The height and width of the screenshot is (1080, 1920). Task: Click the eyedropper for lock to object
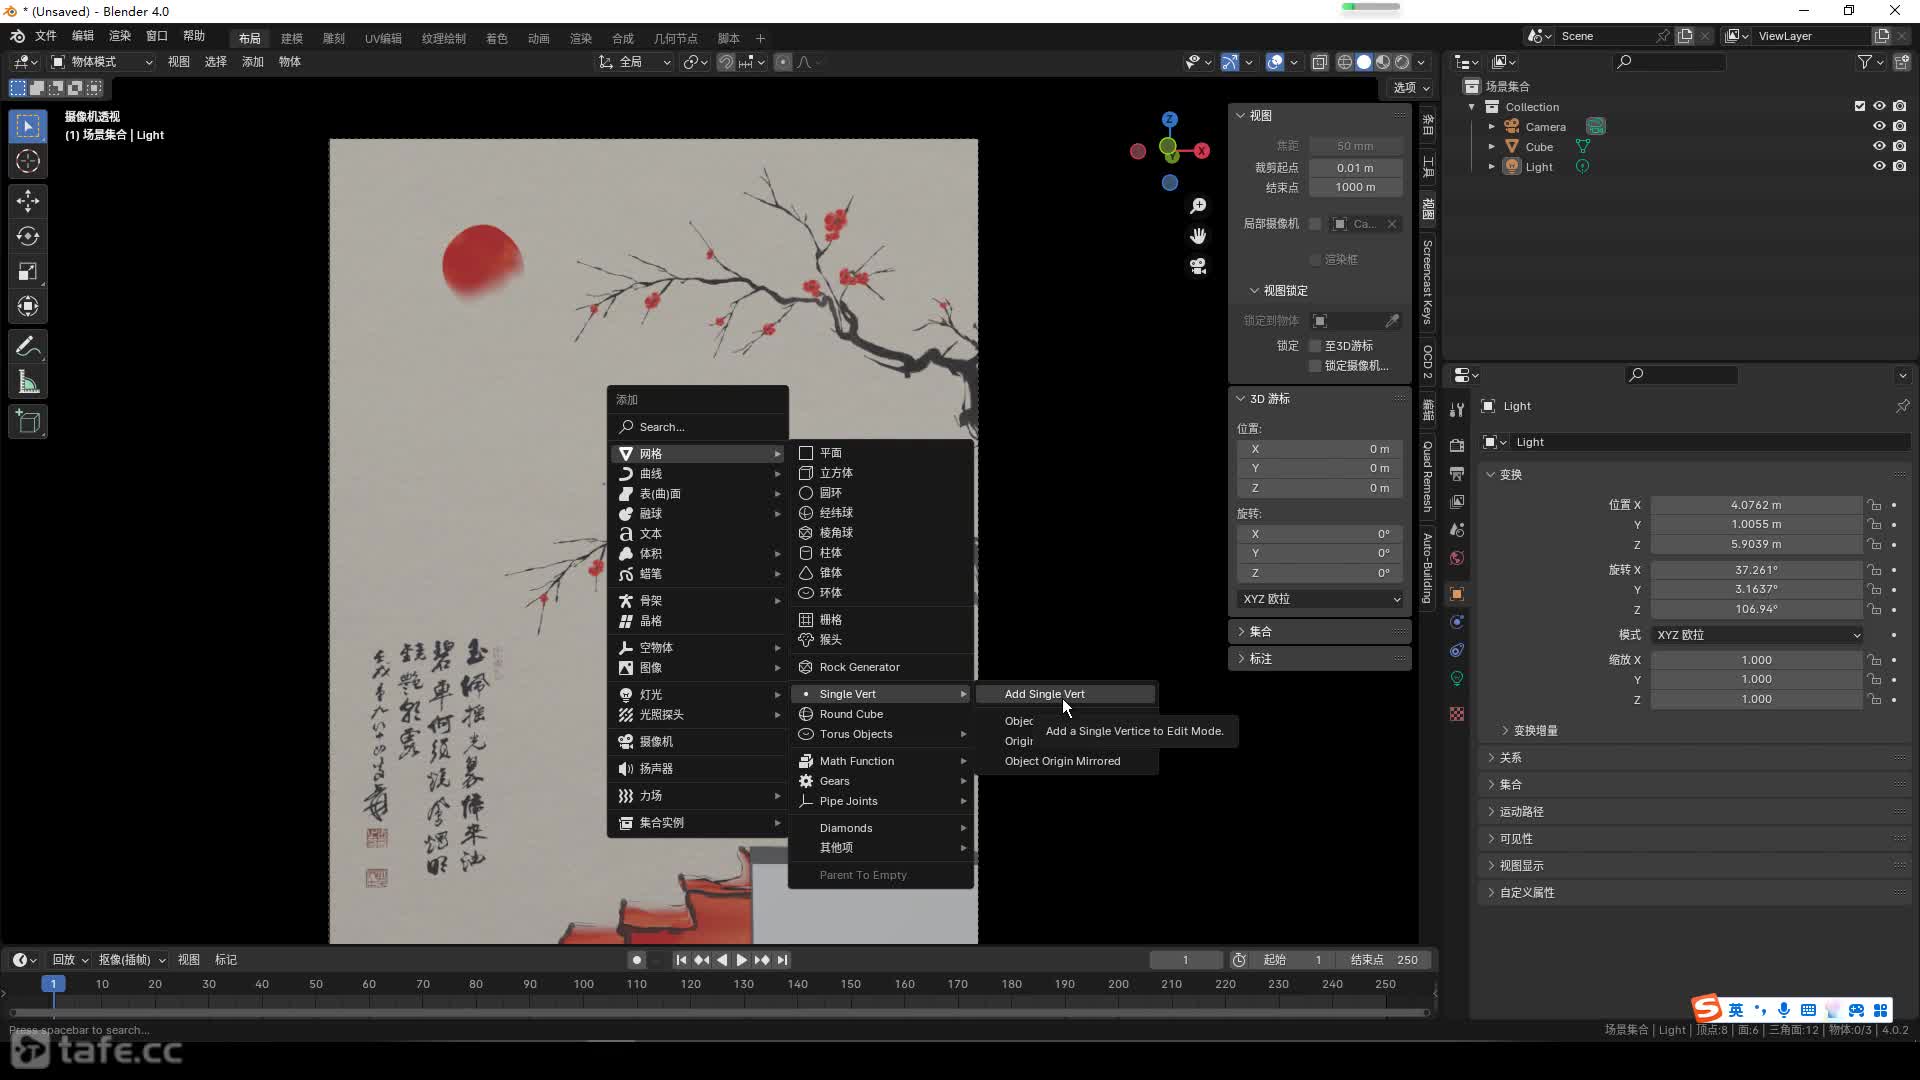point(1392,321)
